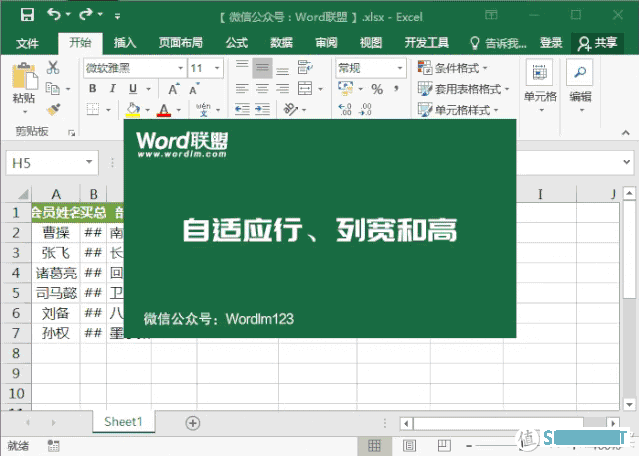
Task: Toggle Align Right
Action: 282,88
